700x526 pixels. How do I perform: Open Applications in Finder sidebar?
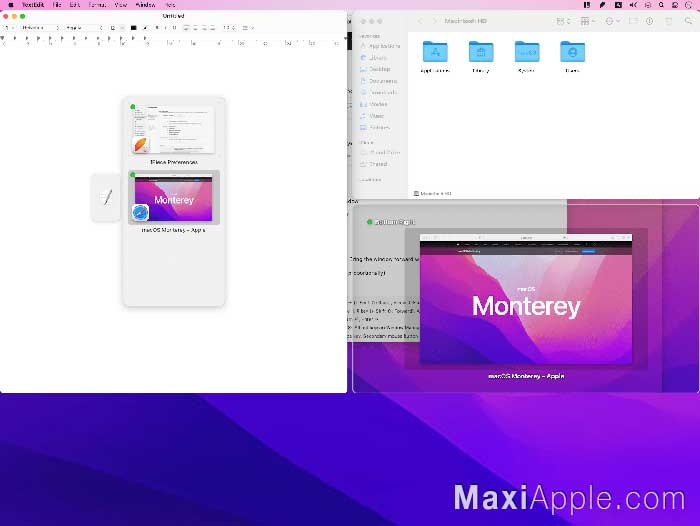(x=380, y=46)
